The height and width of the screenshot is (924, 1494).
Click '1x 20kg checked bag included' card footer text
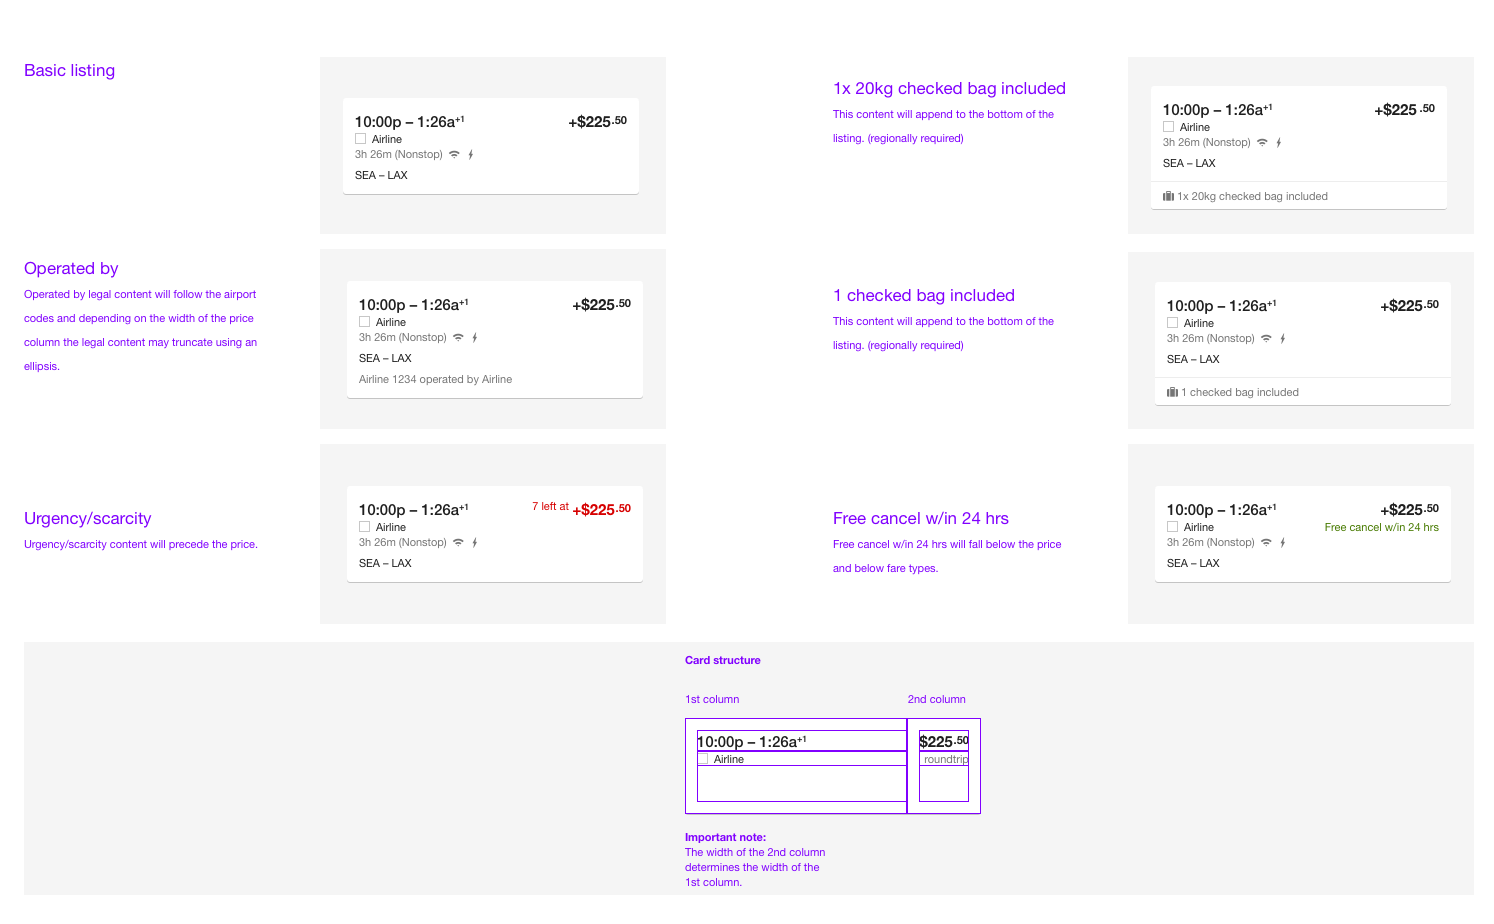1252,196
